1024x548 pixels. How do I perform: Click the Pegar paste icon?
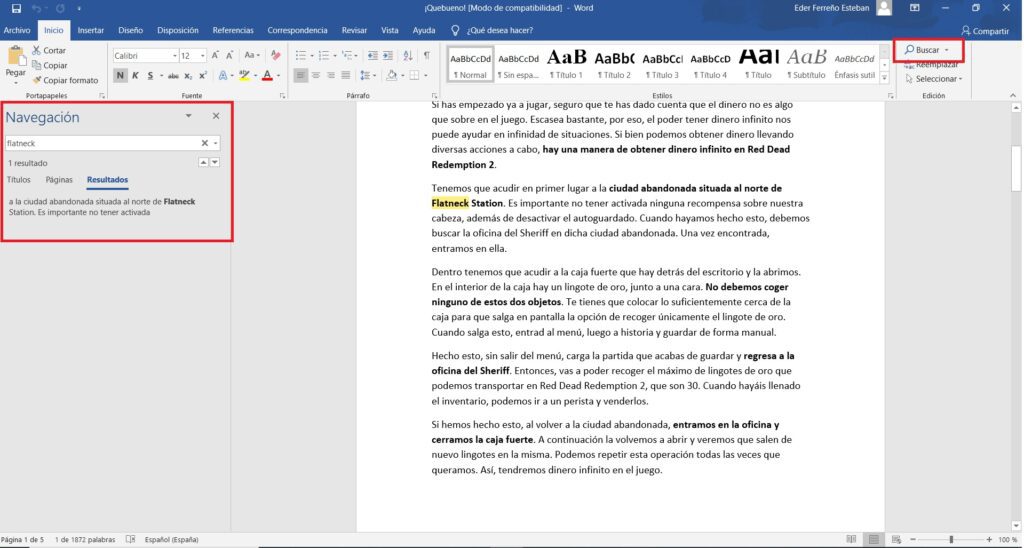point(15,56)
